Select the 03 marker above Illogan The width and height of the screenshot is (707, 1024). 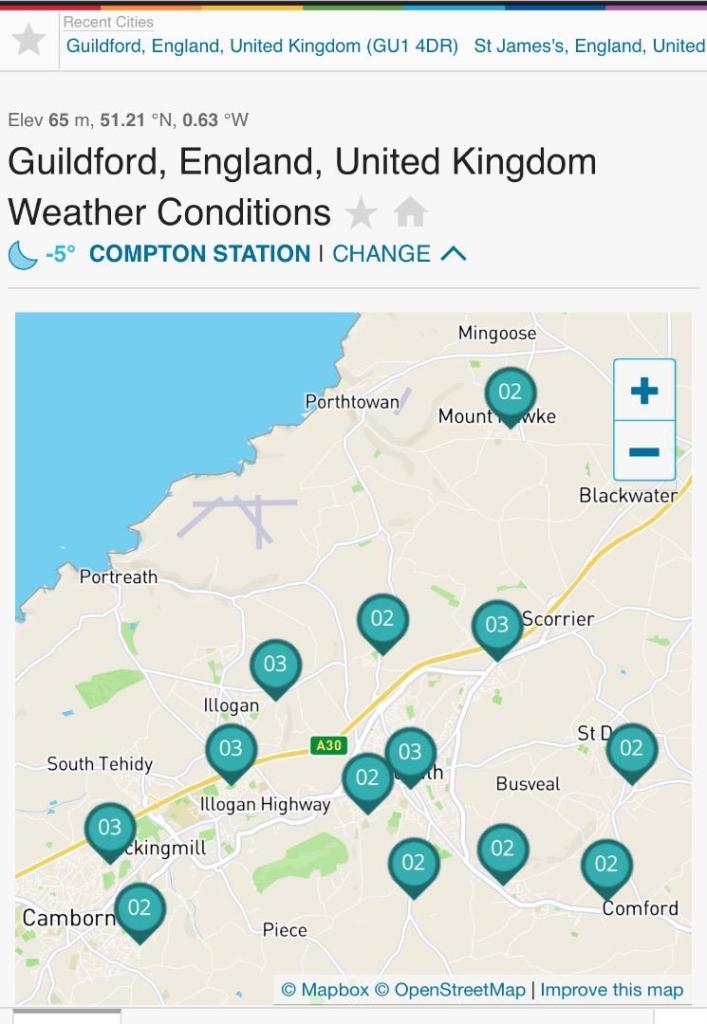pyautogui.click(x=275, y=665)
